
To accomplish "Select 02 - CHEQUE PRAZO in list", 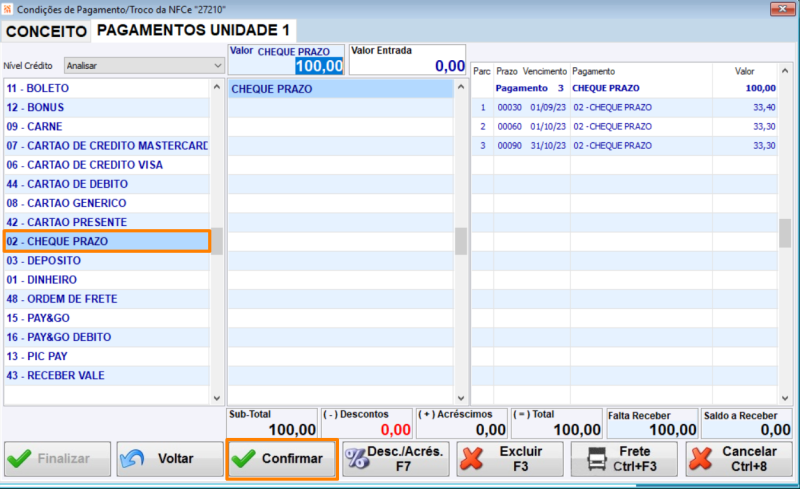I will (107, 241).
